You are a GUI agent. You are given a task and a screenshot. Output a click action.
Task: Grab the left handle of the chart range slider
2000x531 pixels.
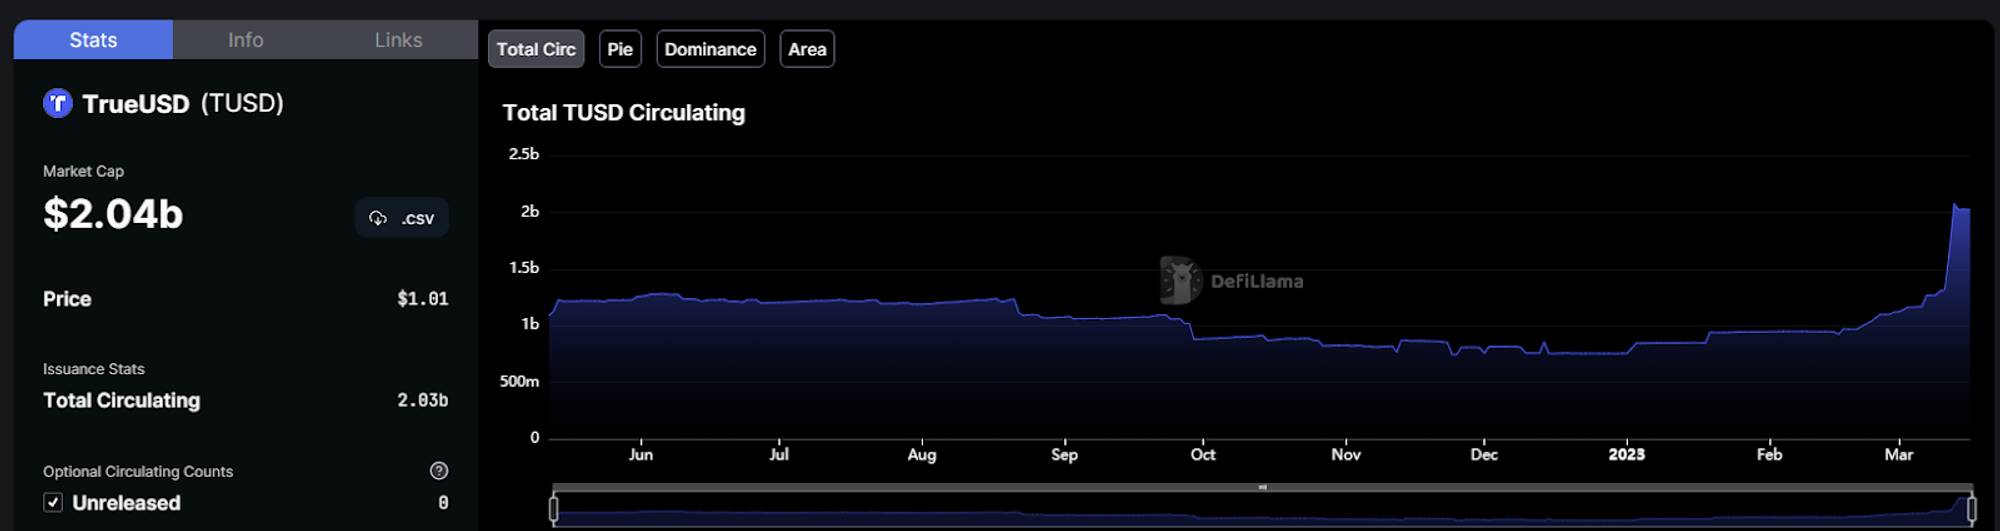tap(554, 509)
